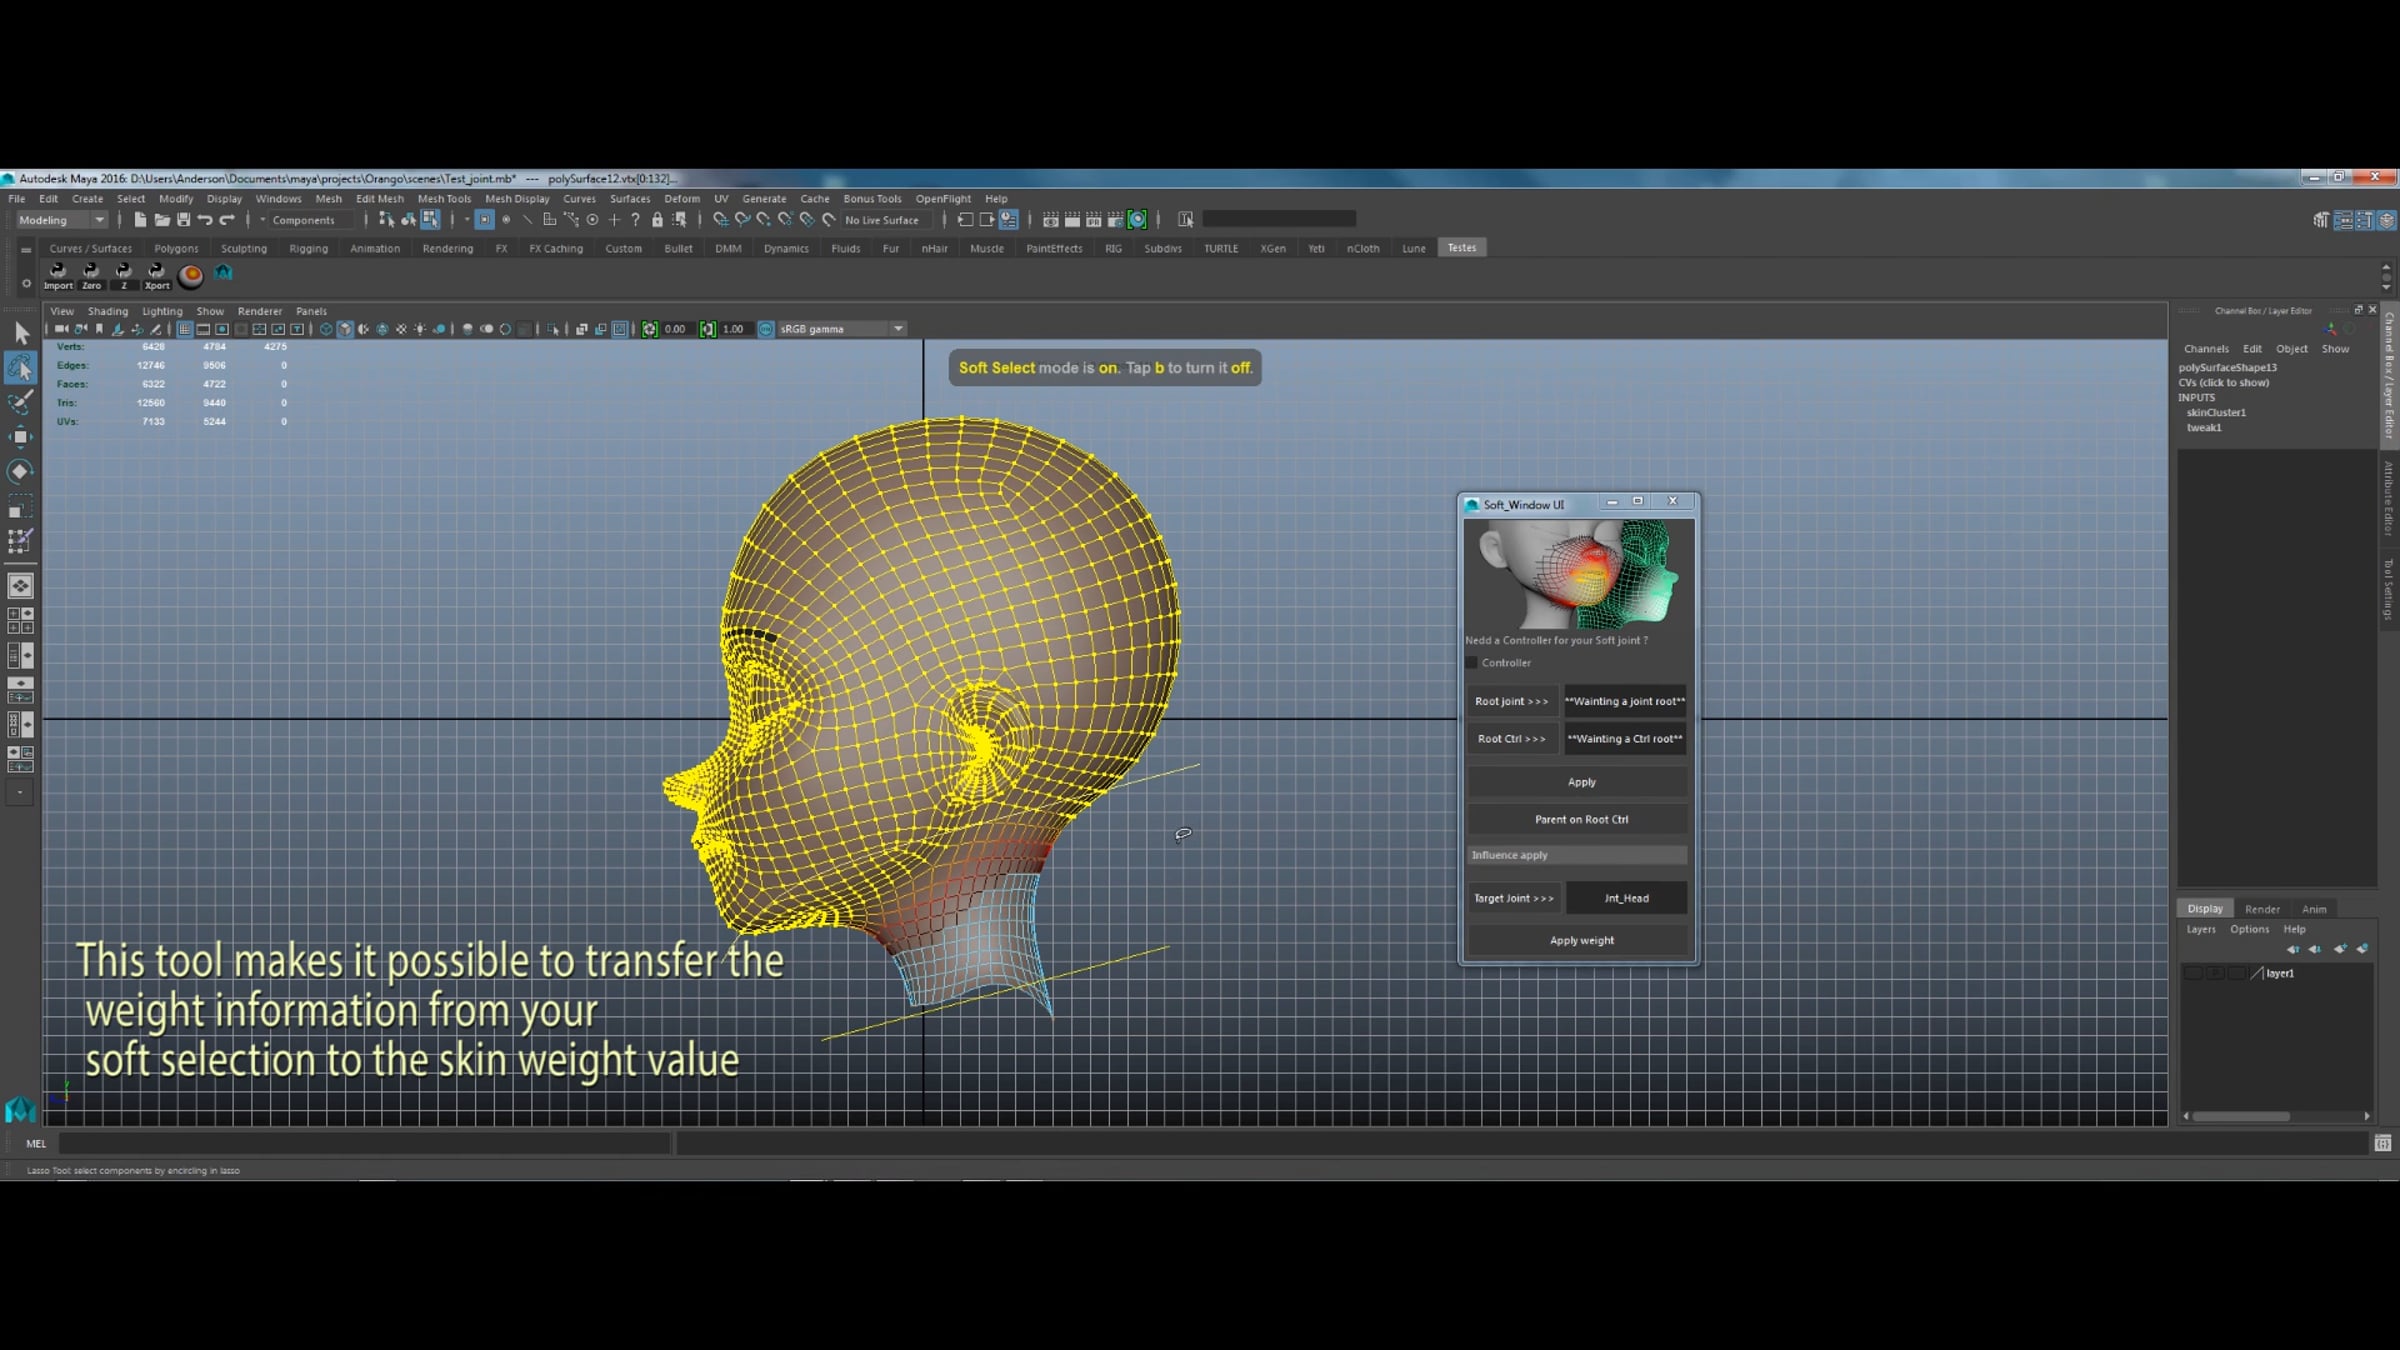
Task: Click the Target Joint >>> button
Action: click(x=1513, y=898)
